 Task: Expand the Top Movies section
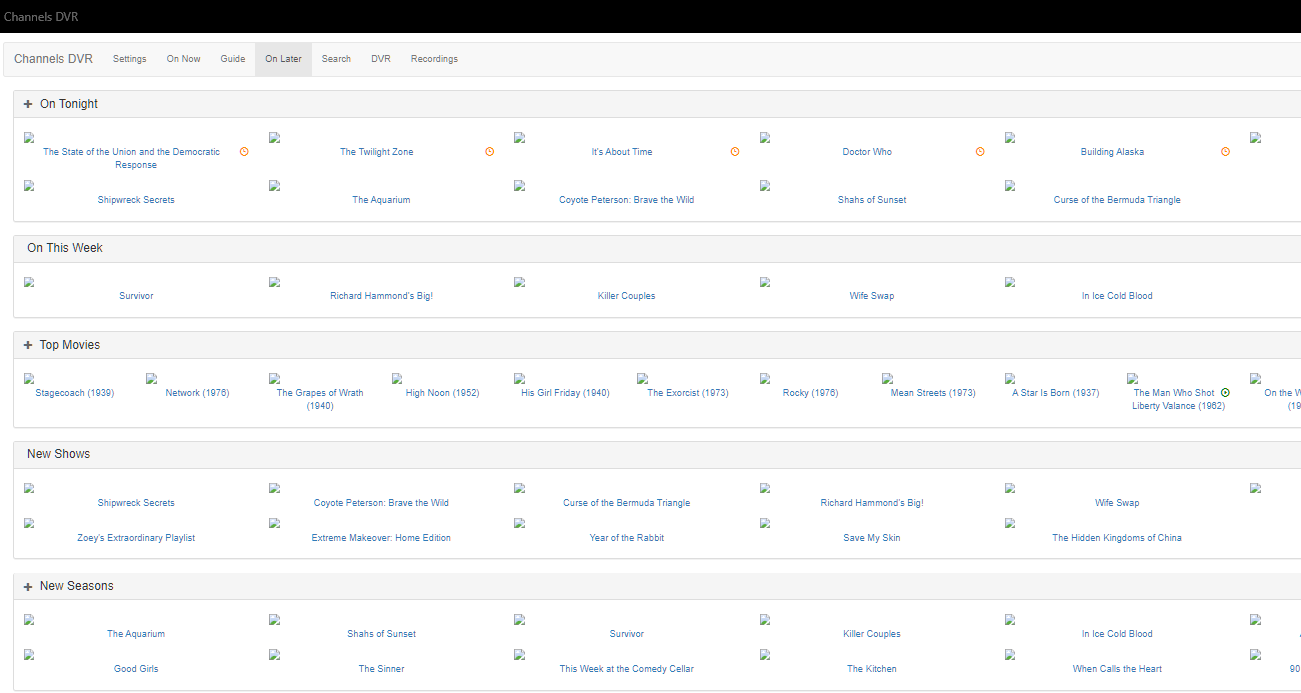point(28,345)
